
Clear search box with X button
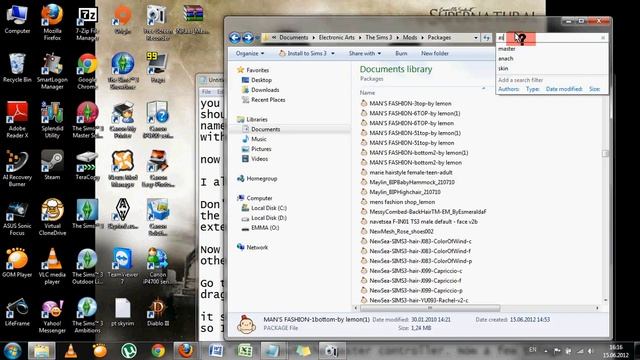point(603,38)
